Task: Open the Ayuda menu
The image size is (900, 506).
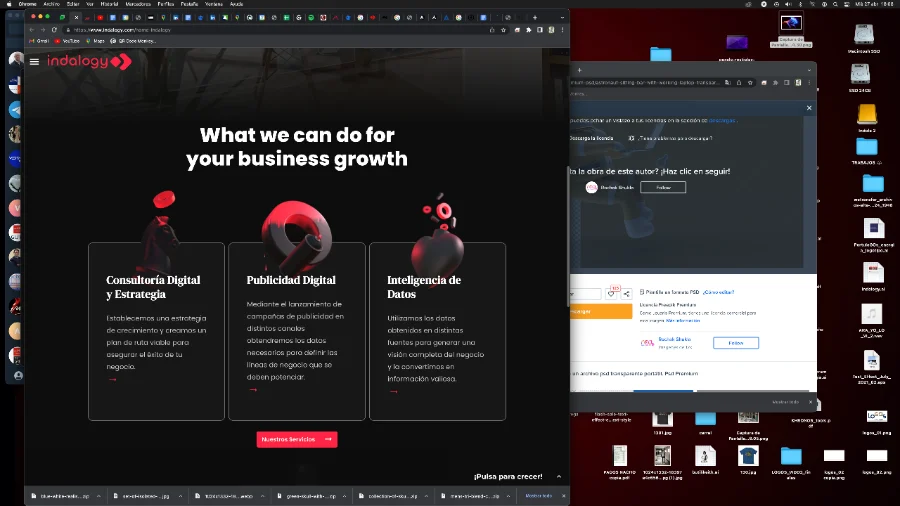Action: 236,4
